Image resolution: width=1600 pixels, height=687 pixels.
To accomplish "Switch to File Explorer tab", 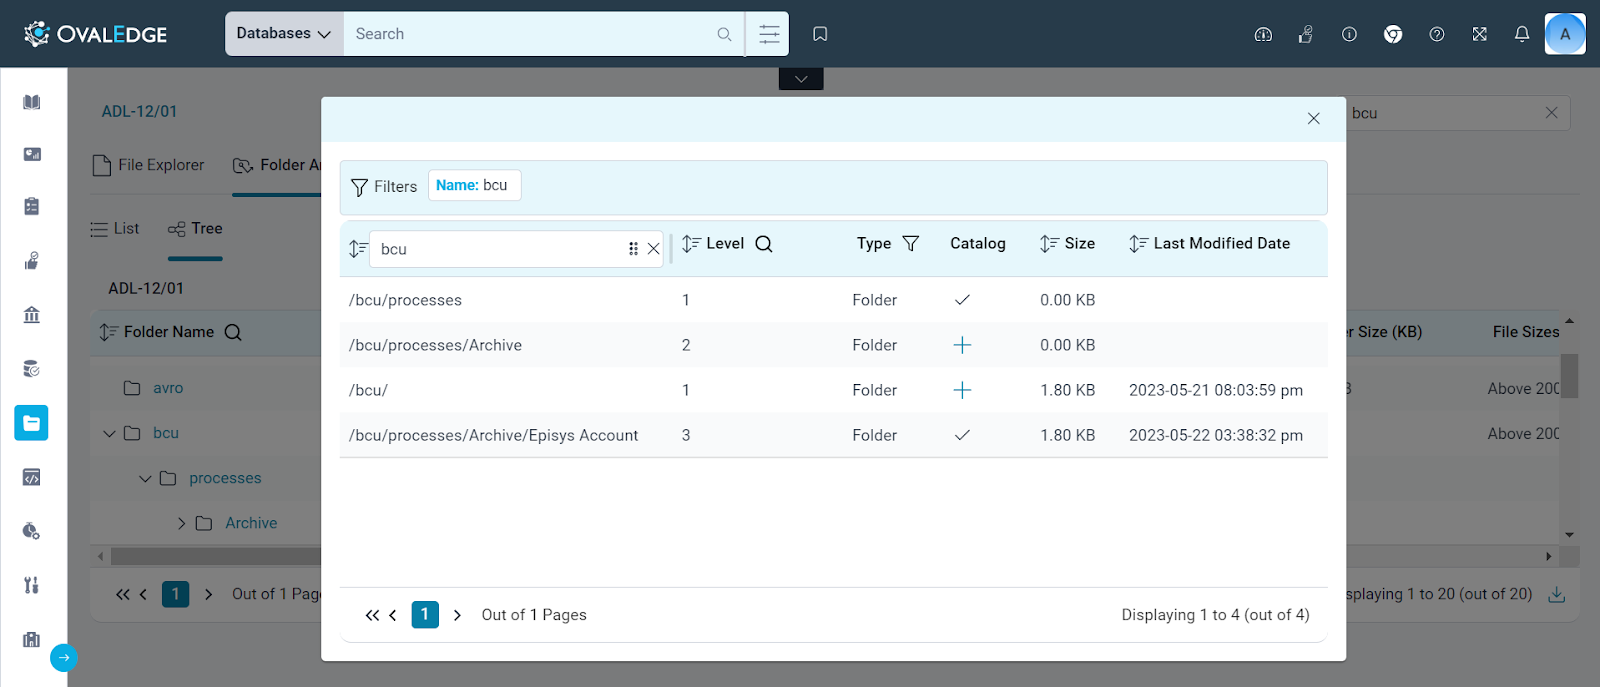I will 148,165.
